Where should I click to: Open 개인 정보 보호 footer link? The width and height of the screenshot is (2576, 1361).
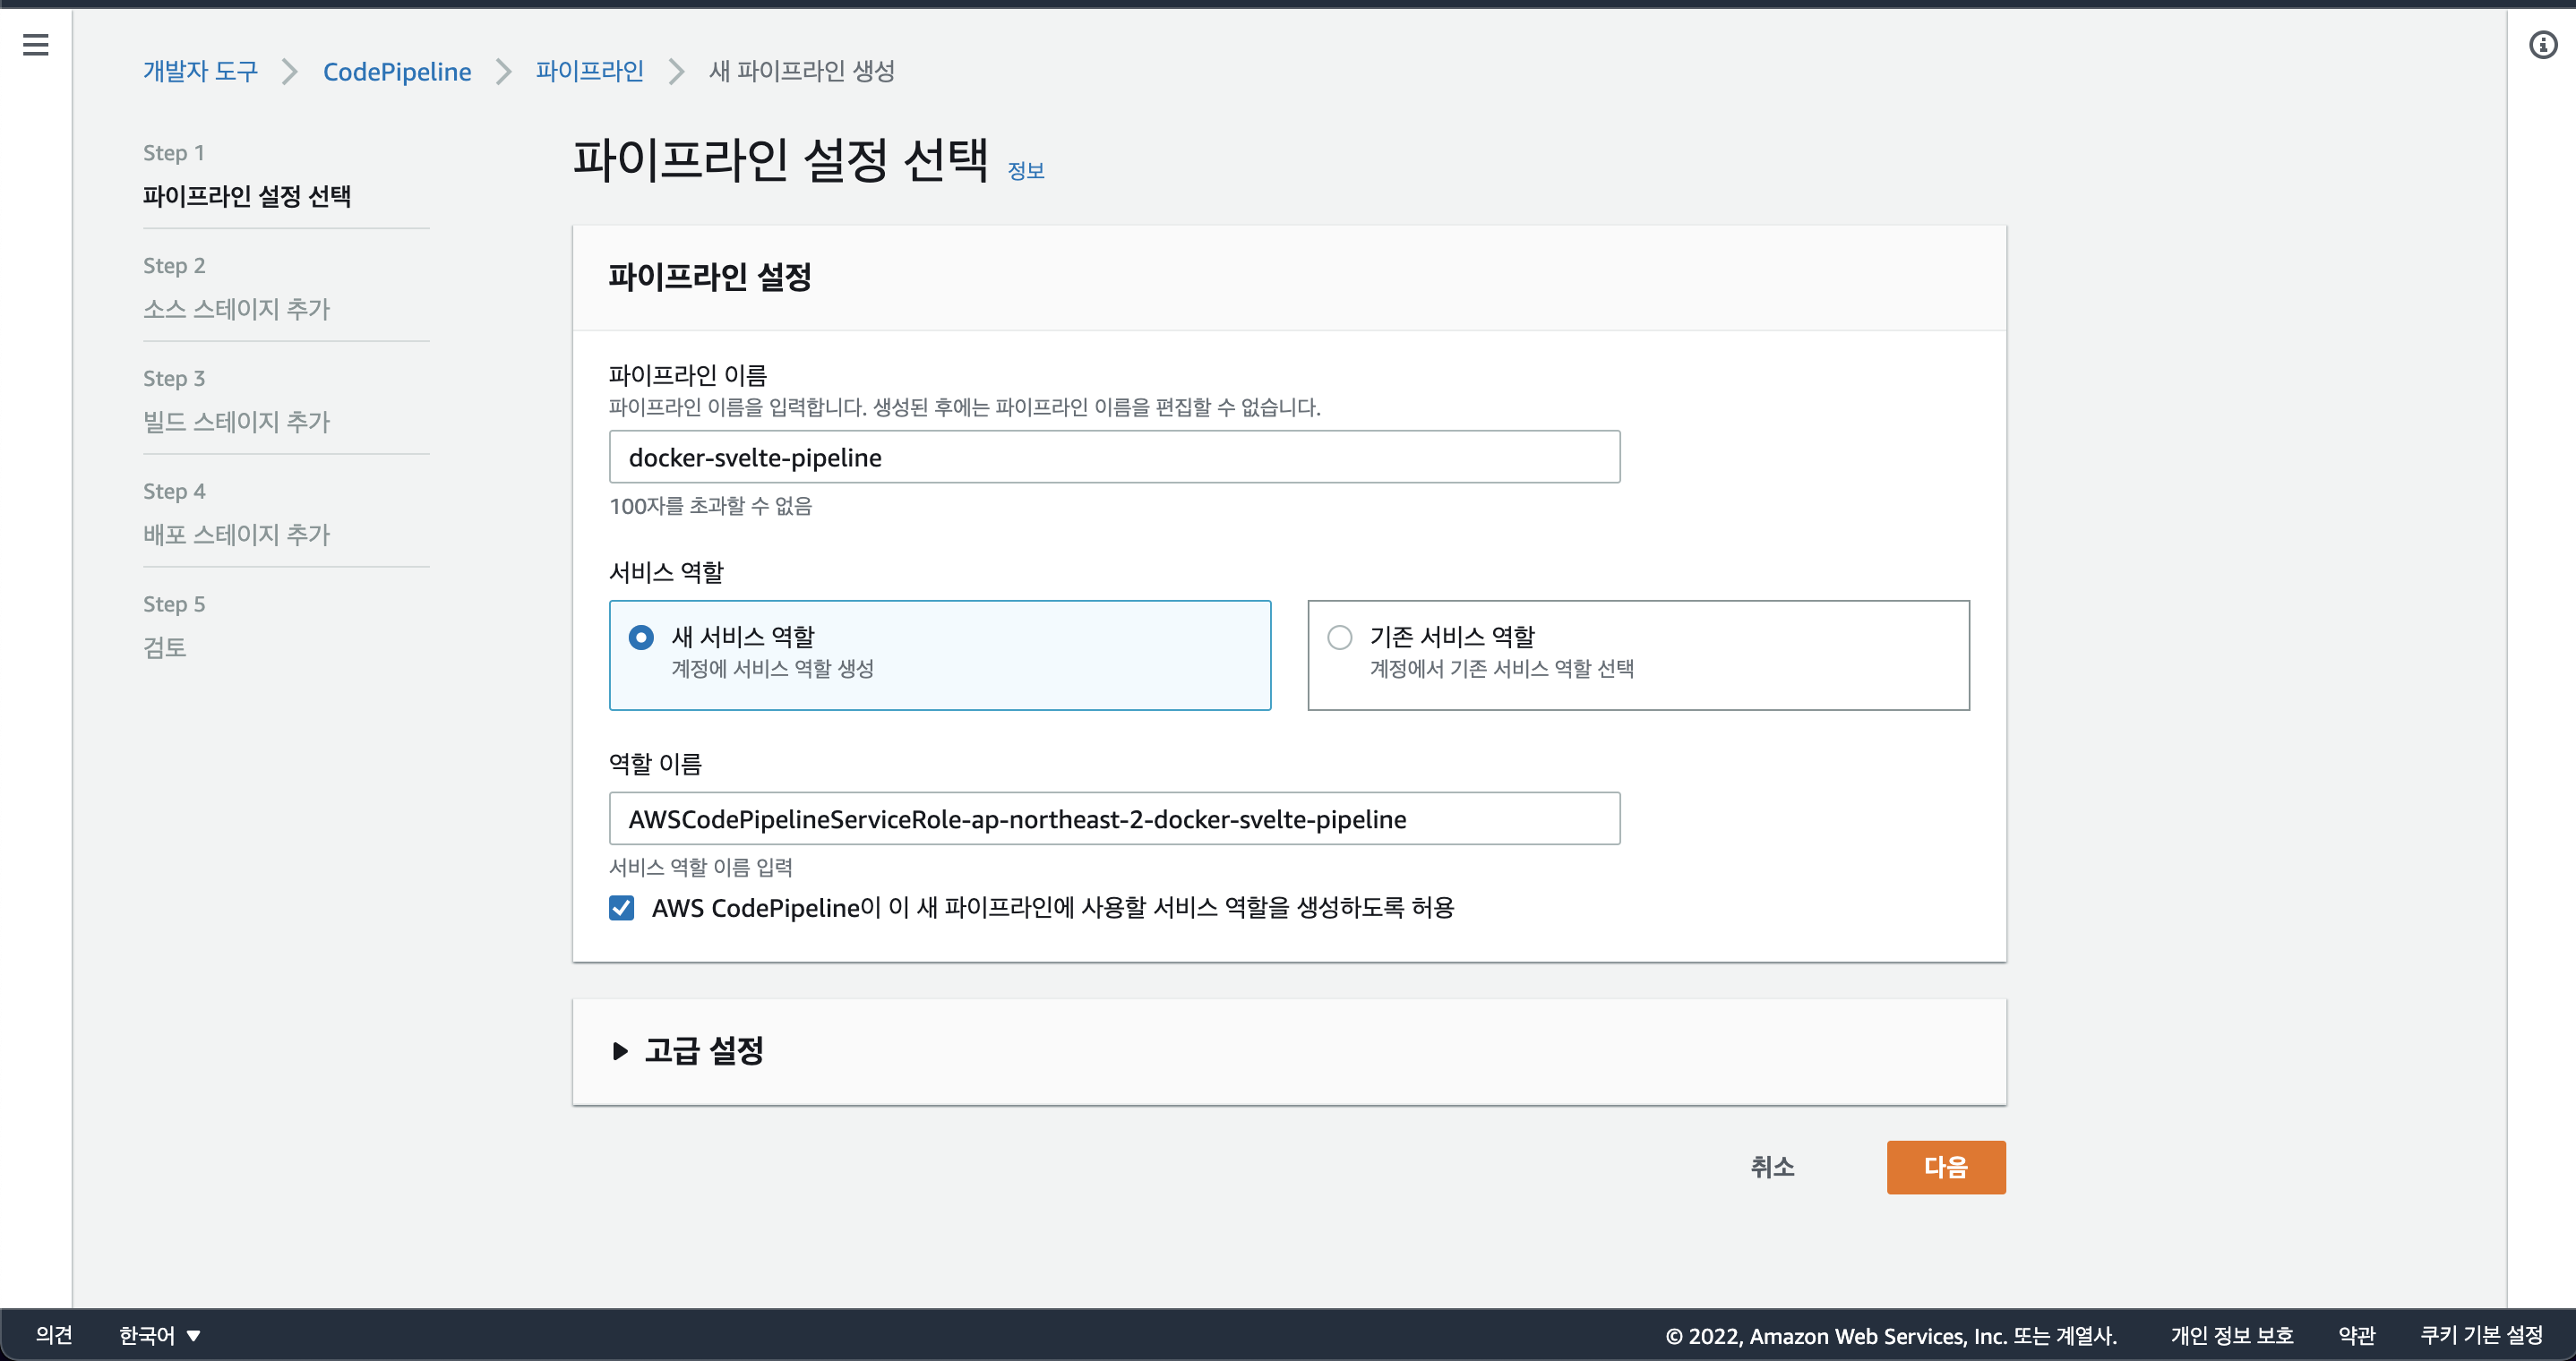click(2232, 1336)
